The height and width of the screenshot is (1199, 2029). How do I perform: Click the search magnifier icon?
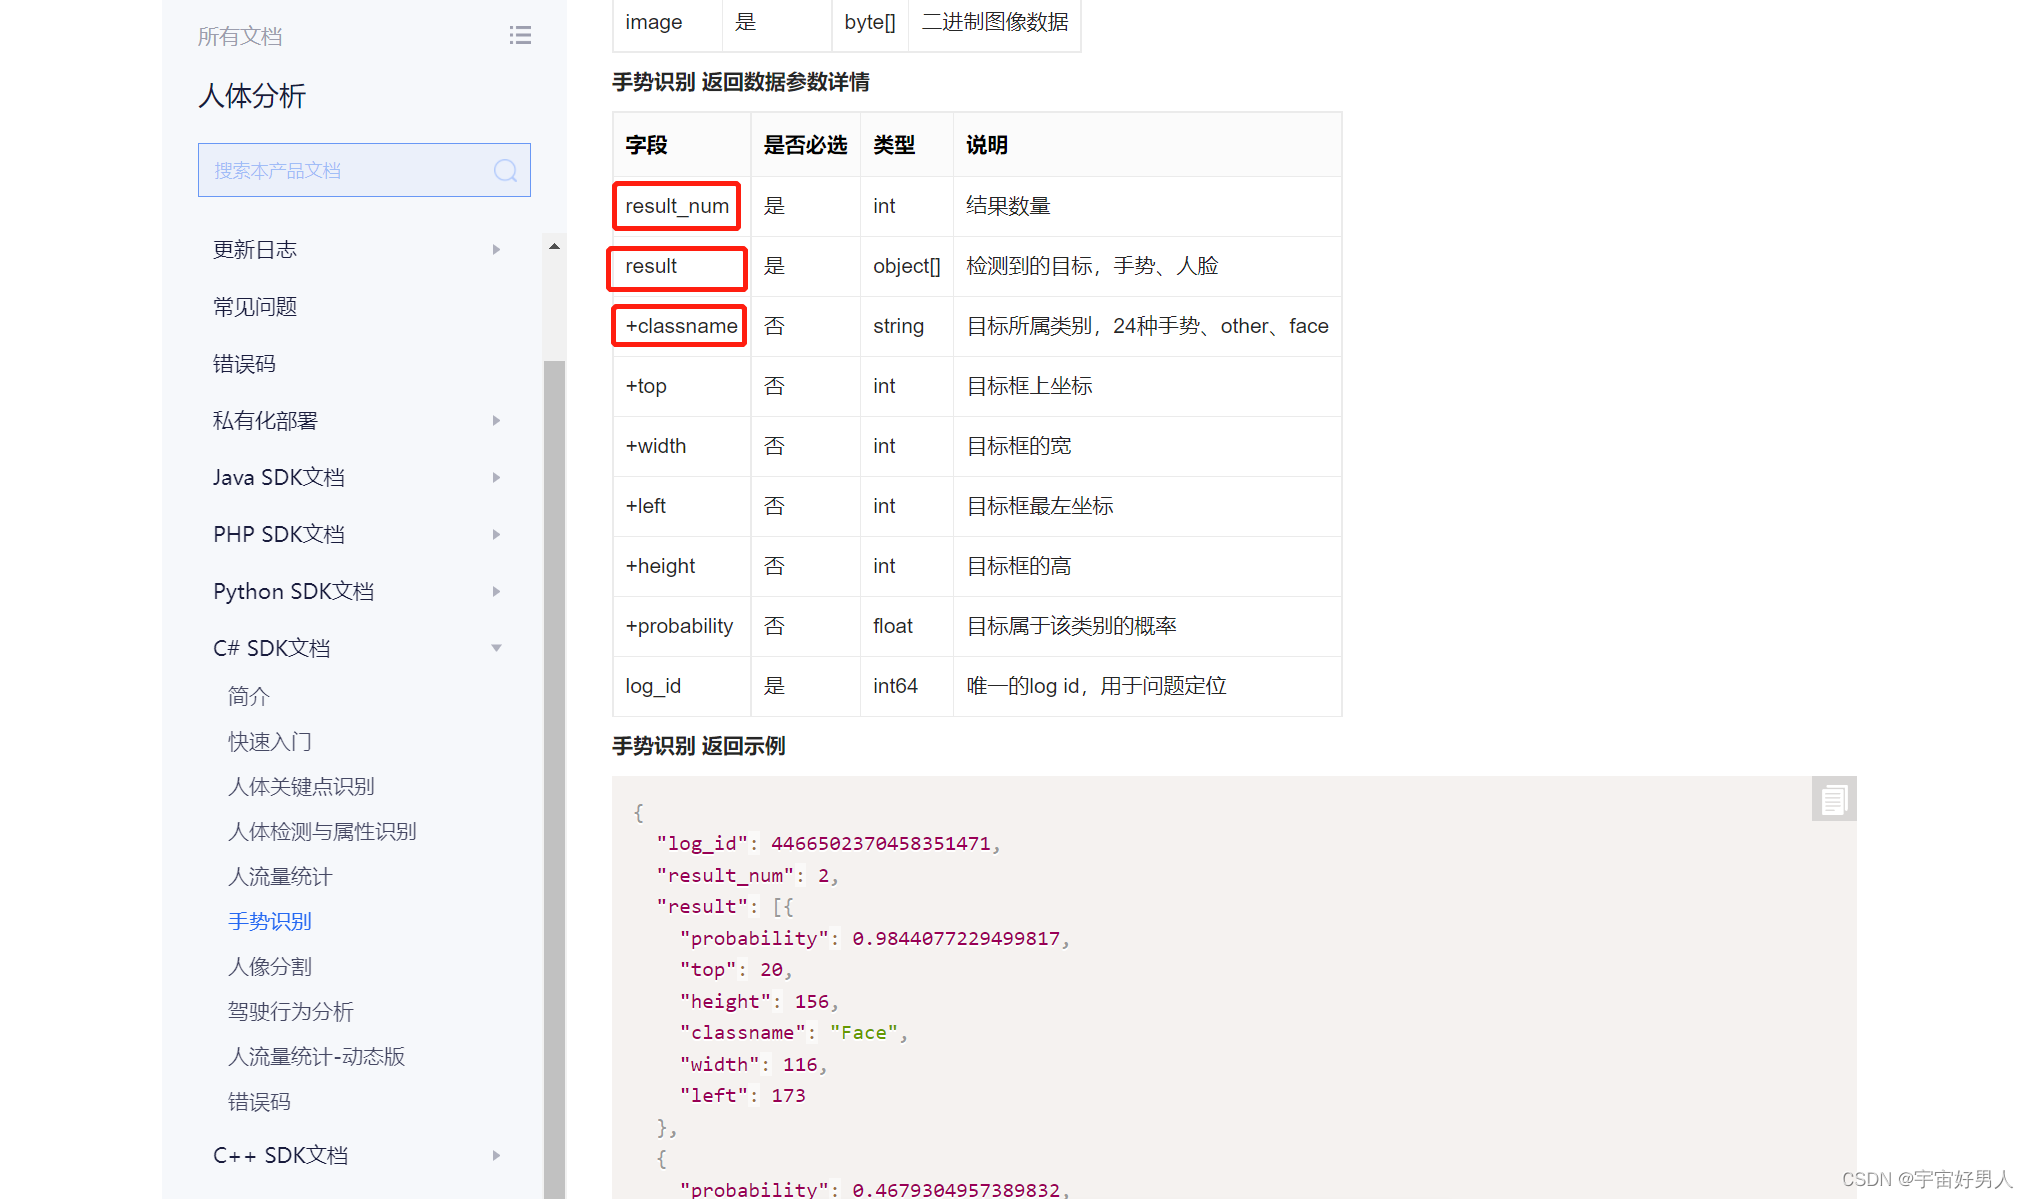506,171
